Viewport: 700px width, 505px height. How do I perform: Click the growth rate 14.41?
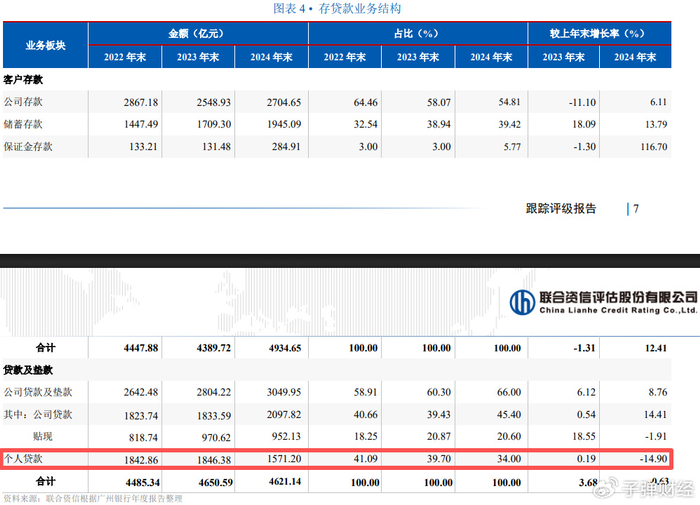click(x=655, y=415)
